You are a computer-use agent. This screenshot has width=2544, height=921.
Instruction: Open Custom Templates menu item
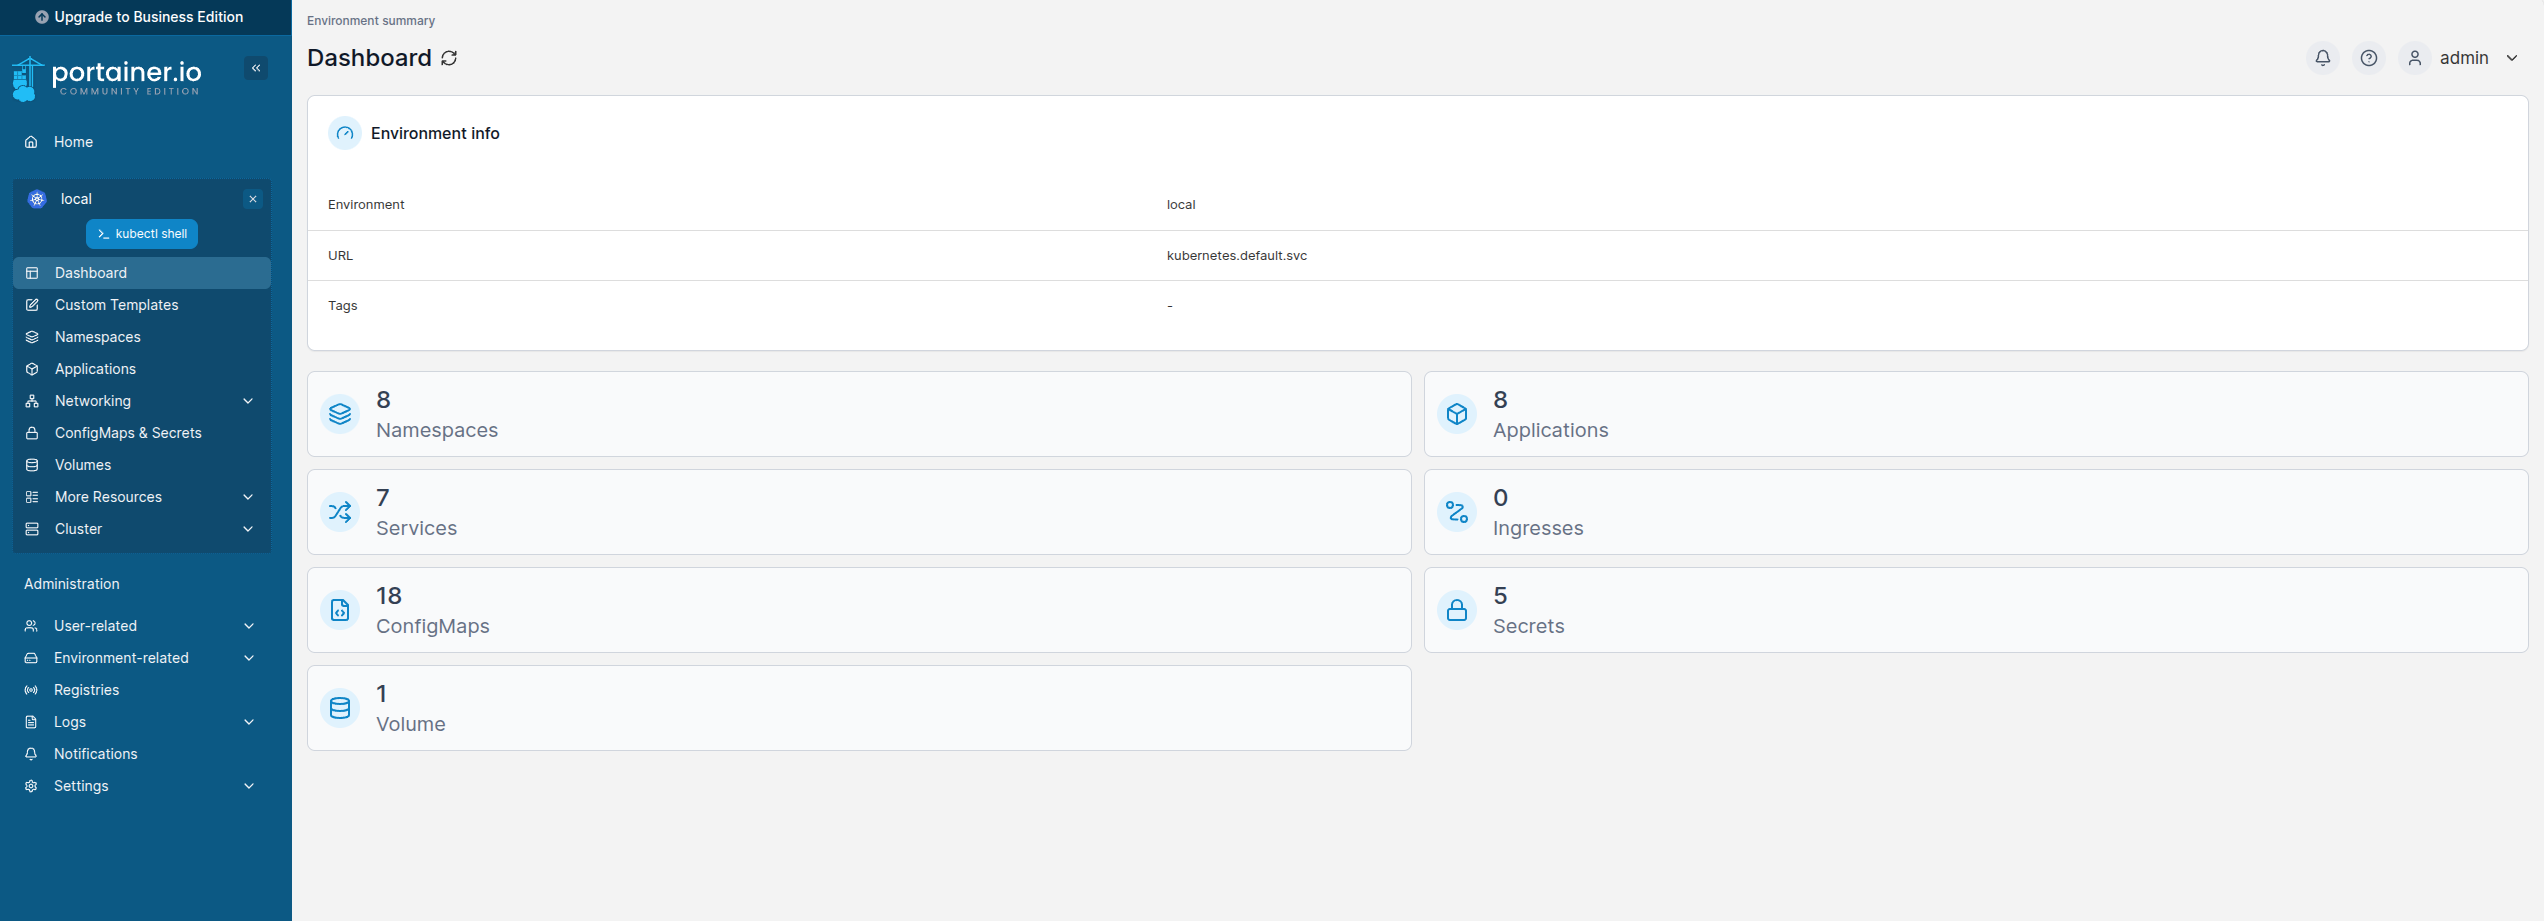coord(142,305)
